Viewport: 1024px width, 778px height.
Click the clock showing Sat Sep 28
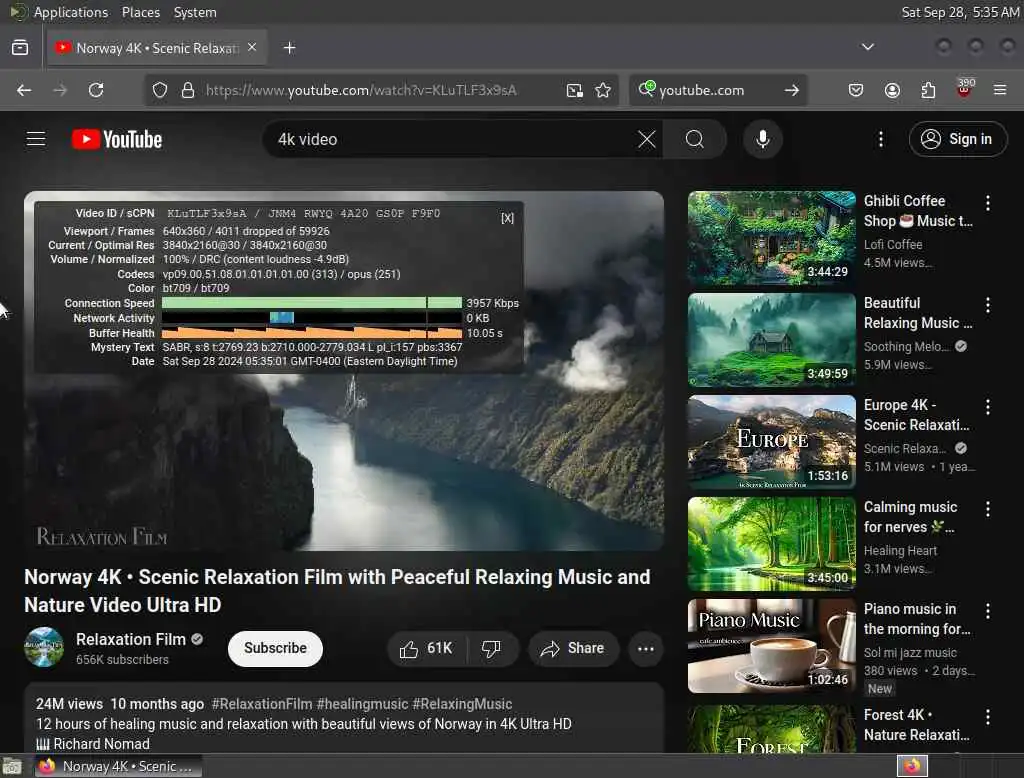tap(960, 12)
